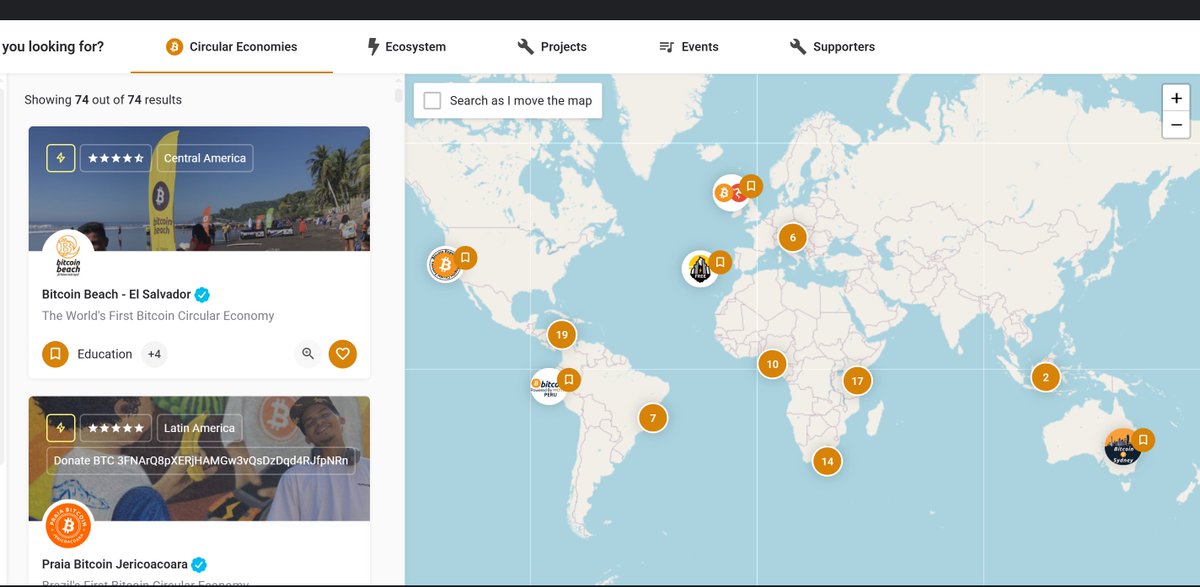Open the Circular Economies tab
This screenshot has height=587, width=1200.
(x=231, y=47)
